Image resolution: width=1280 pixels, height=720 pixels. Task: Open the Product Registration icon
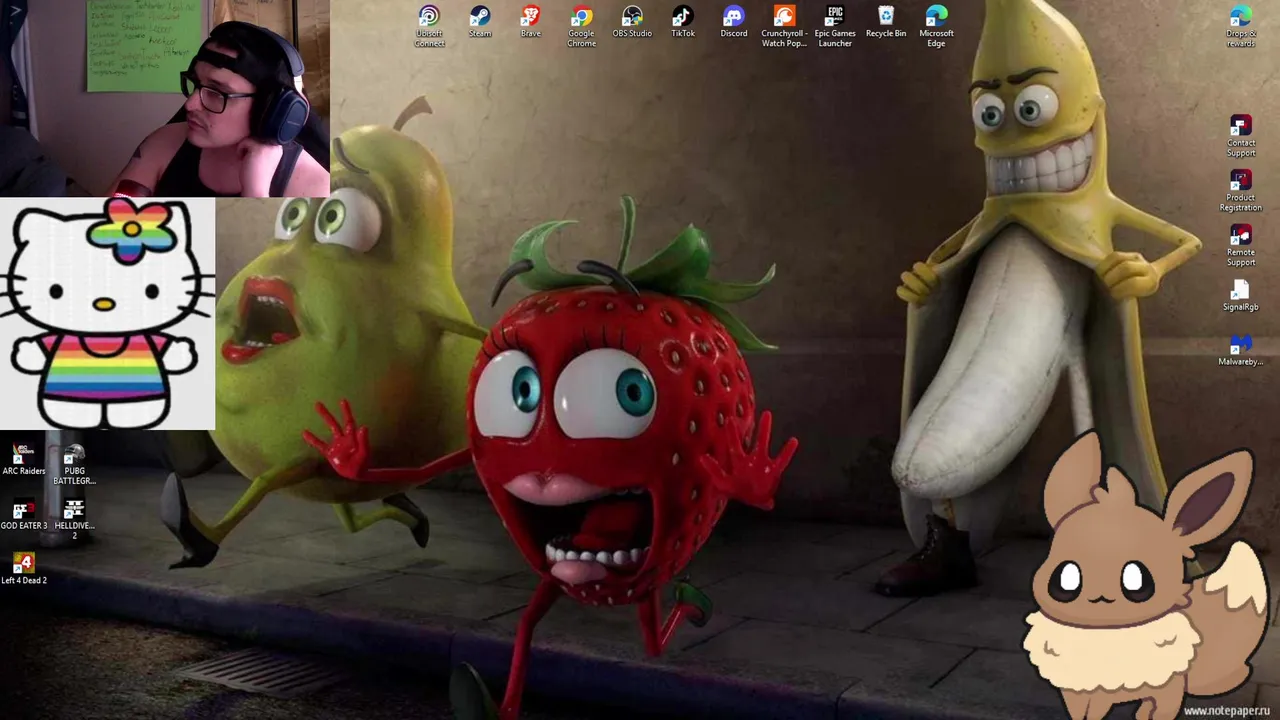1241,190
